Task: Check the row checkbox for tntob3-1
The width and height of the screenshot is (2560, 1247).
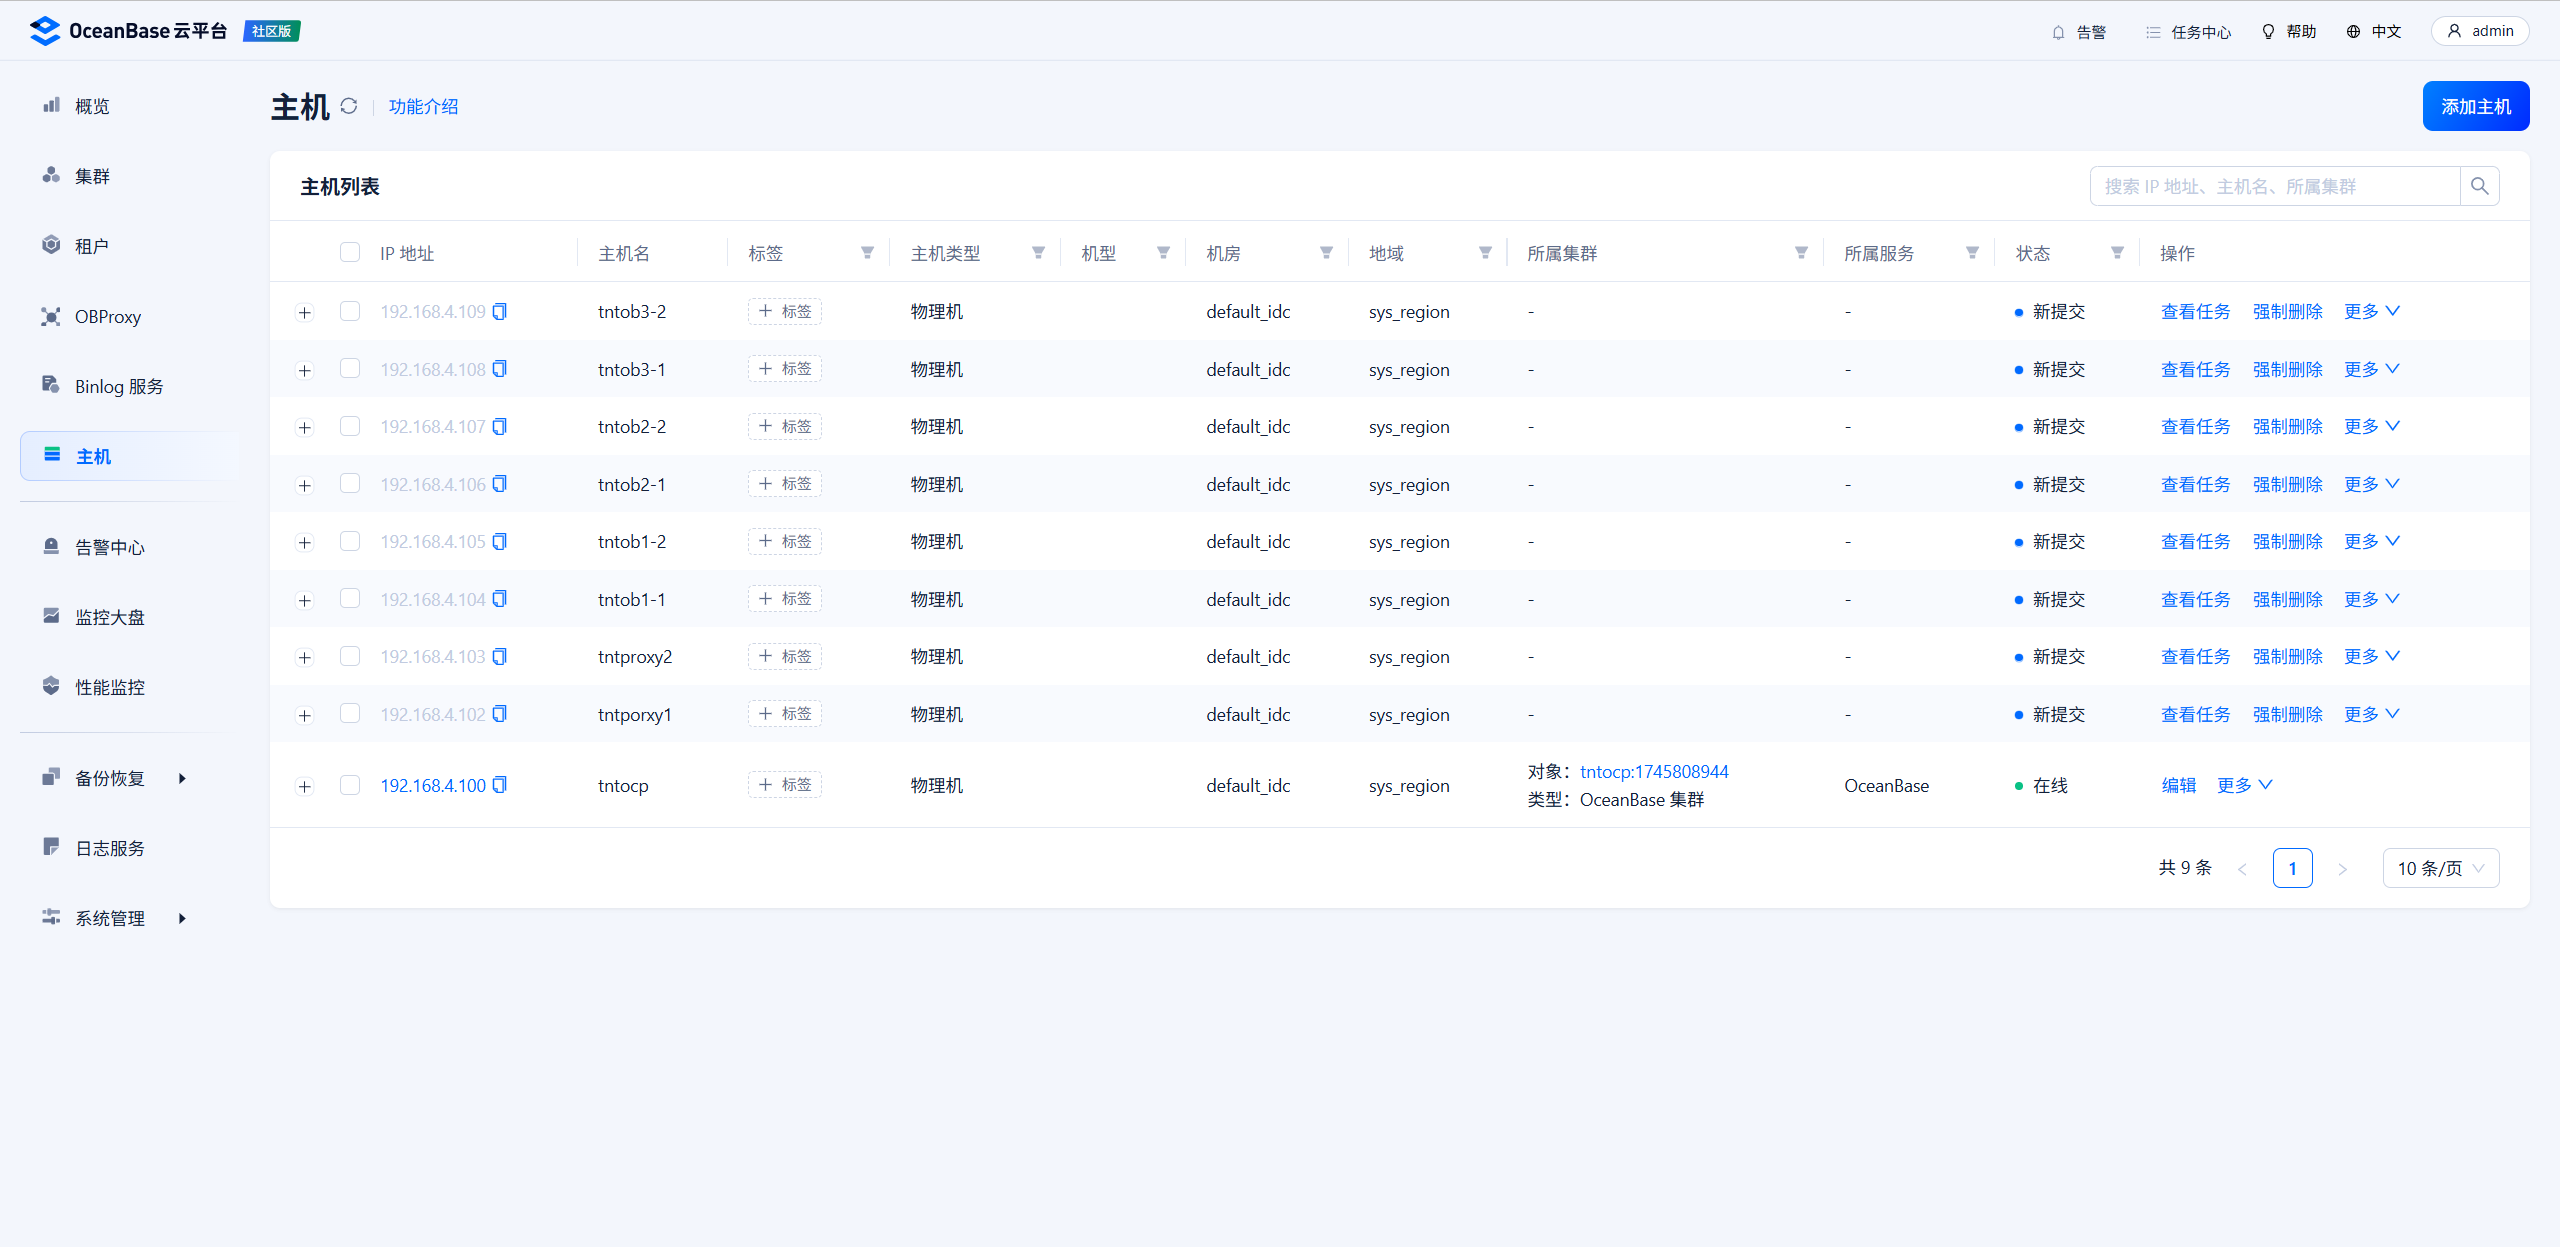Action: coord(349,369)
